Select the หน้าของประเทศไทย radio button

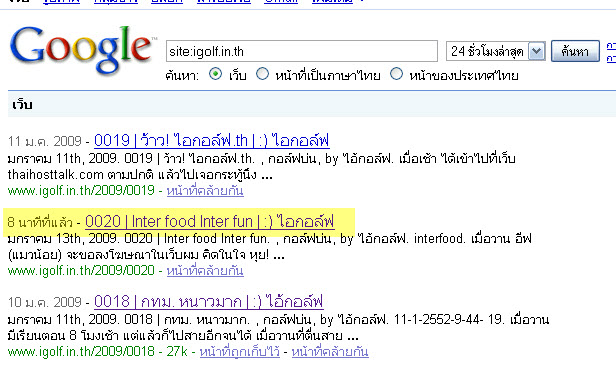pos(396,74)
